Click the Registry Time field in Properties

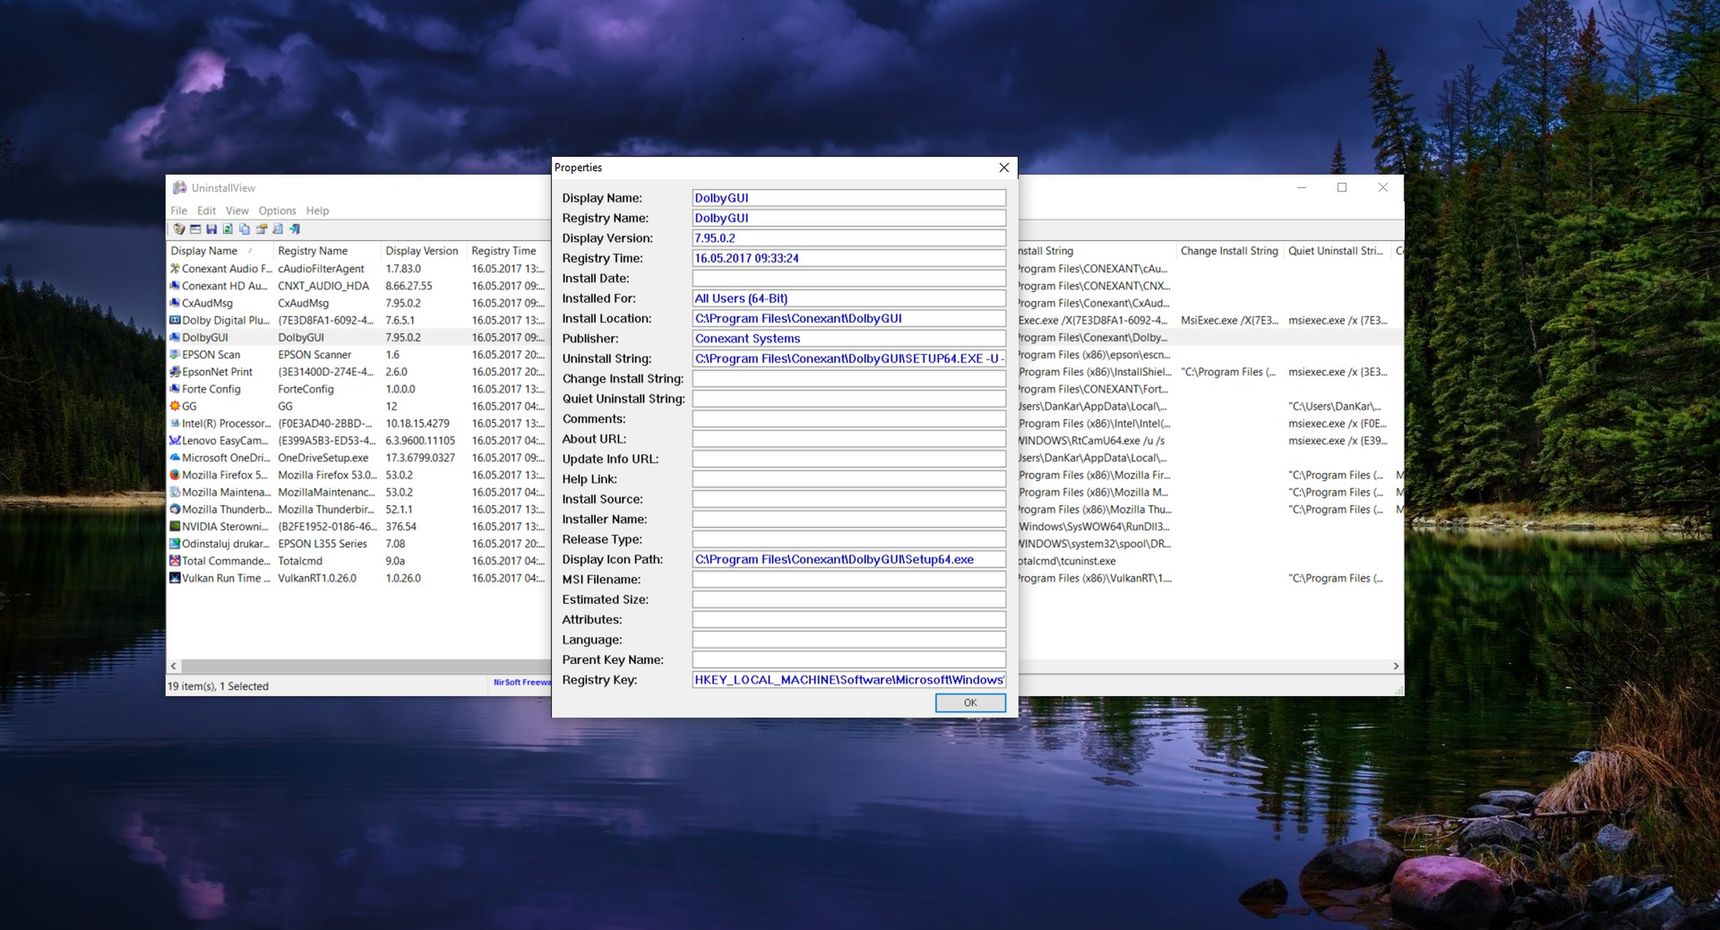point(849,258)
